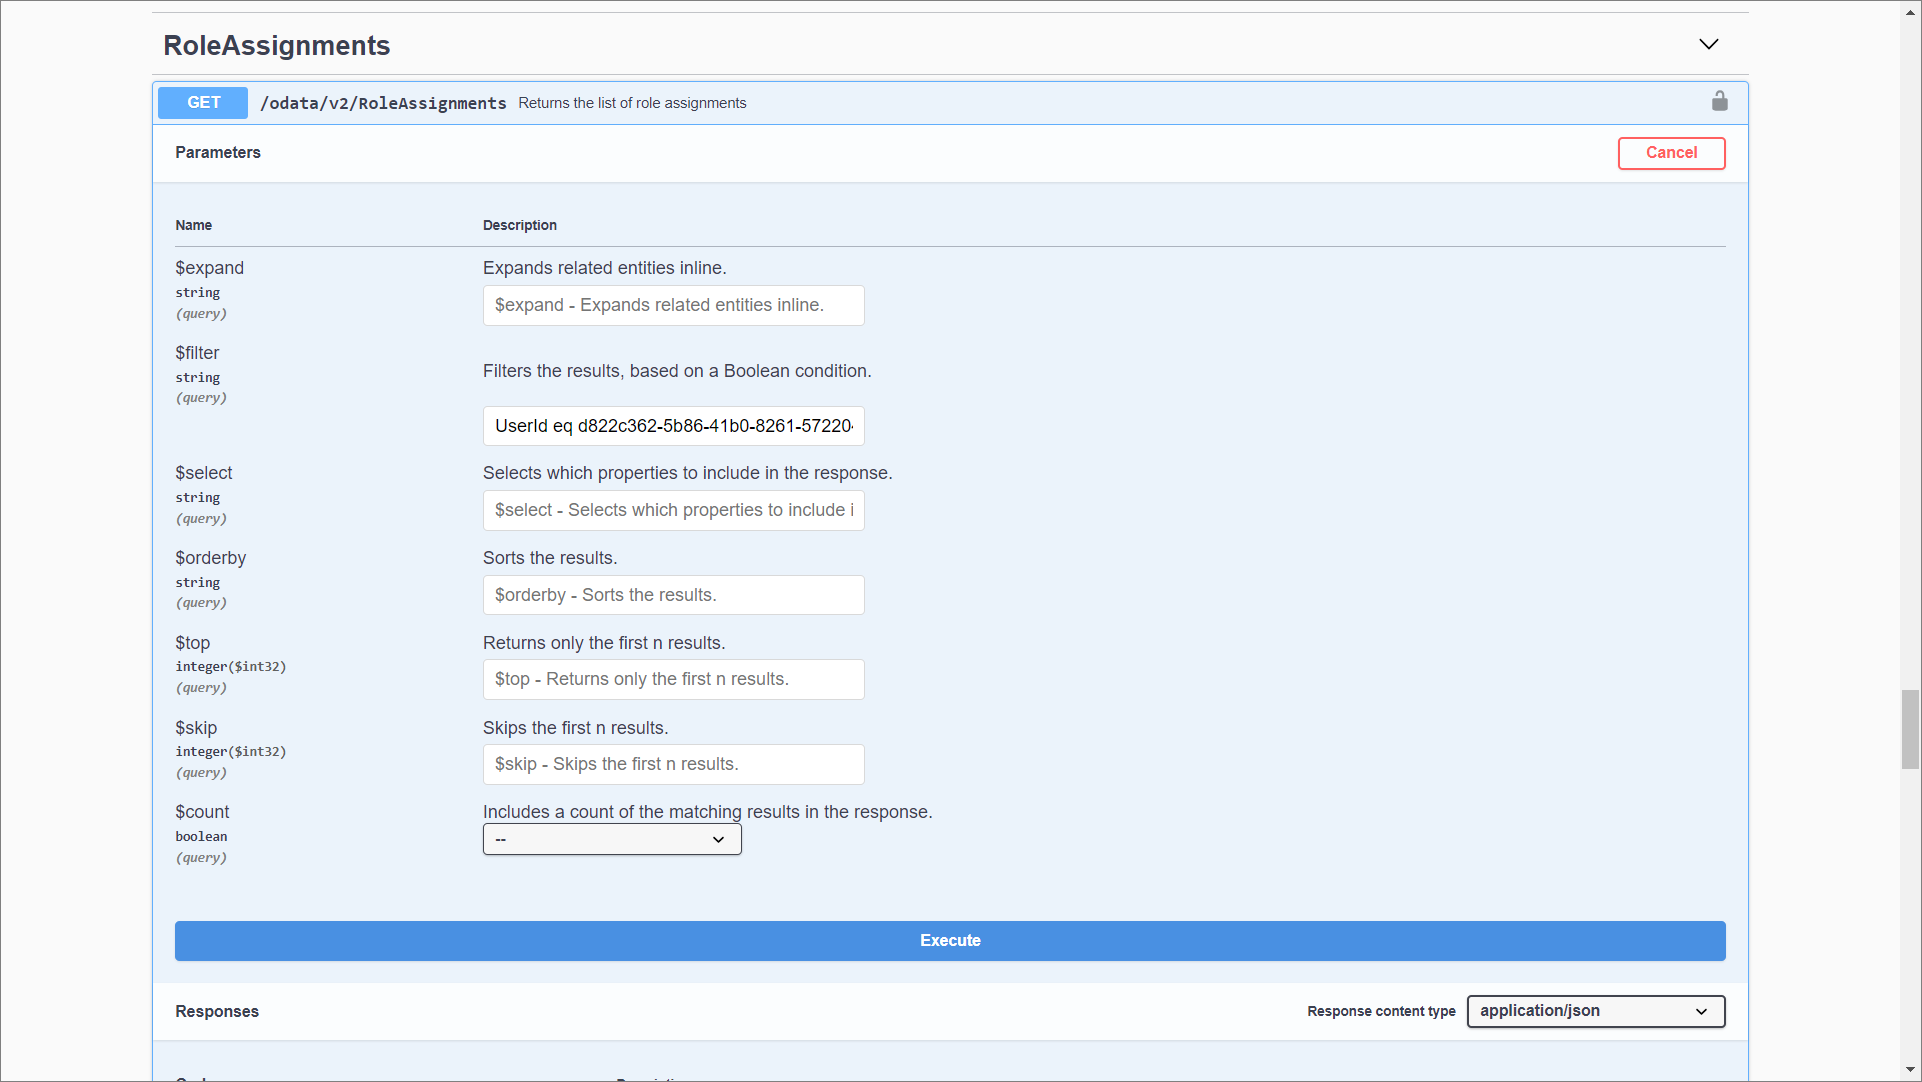Collapse the RoleAssignments section chevron
The height and width of the screenshot is (1082, 1922).
pyautogui.click(x=1708, y=44)
